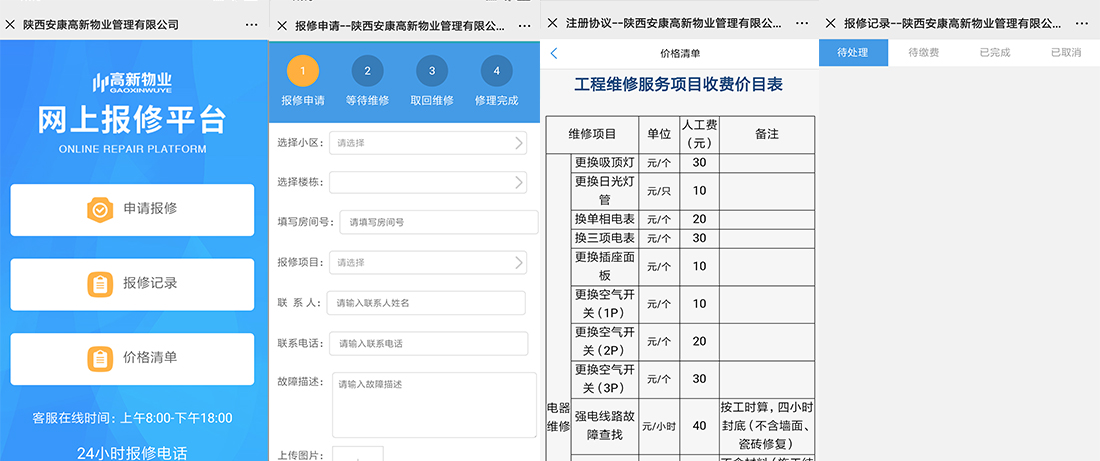Screen dimensions: 1100x461
Task: Close the 报修申请 page with X icon
Action: [282, 23]
